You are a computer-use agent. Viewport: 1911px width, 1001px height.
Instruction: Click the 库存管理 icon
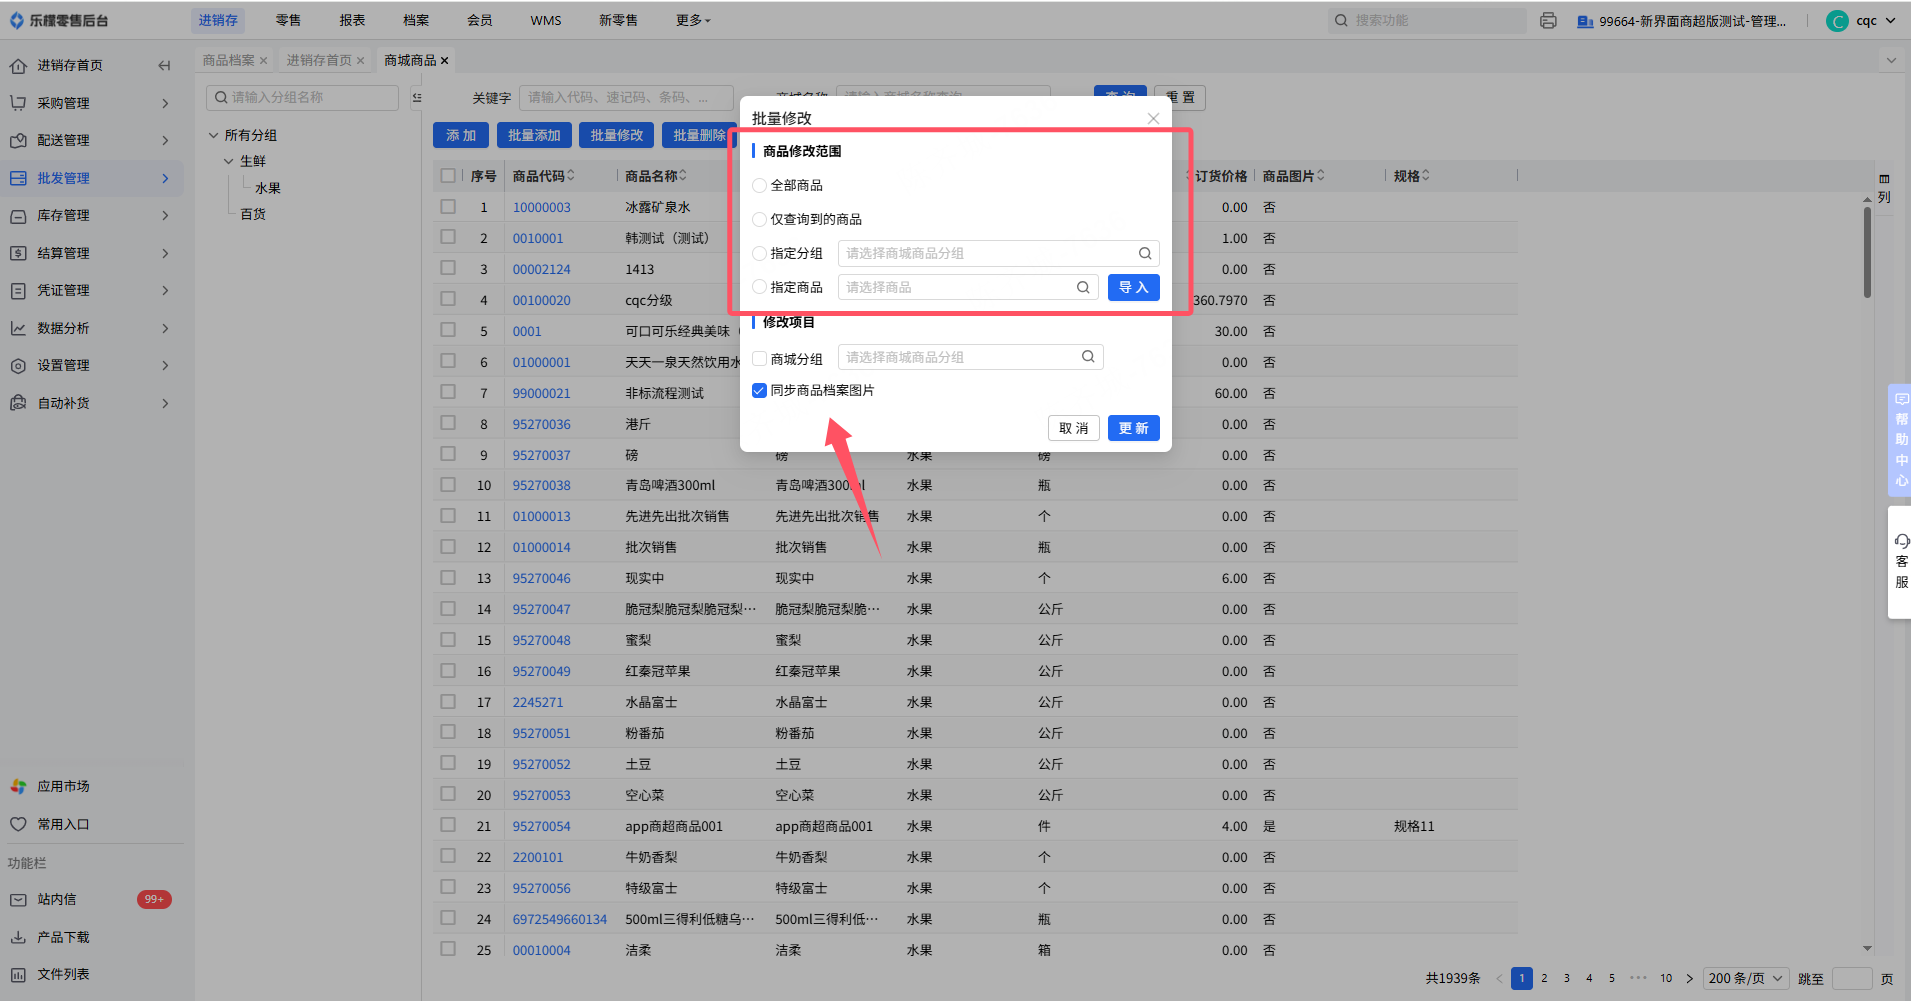pos(18,216)
